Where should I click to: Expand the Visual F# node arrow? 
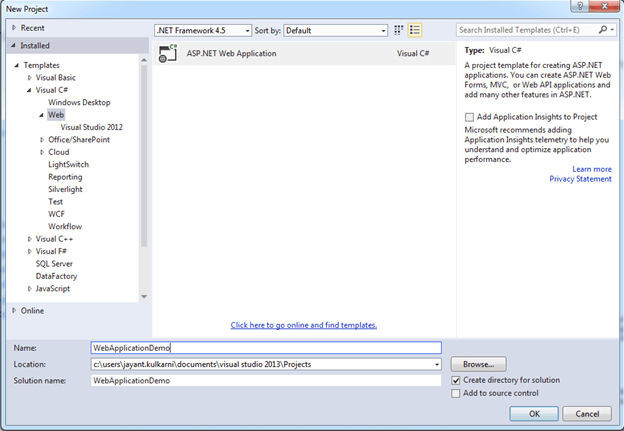tap(29, 252)
